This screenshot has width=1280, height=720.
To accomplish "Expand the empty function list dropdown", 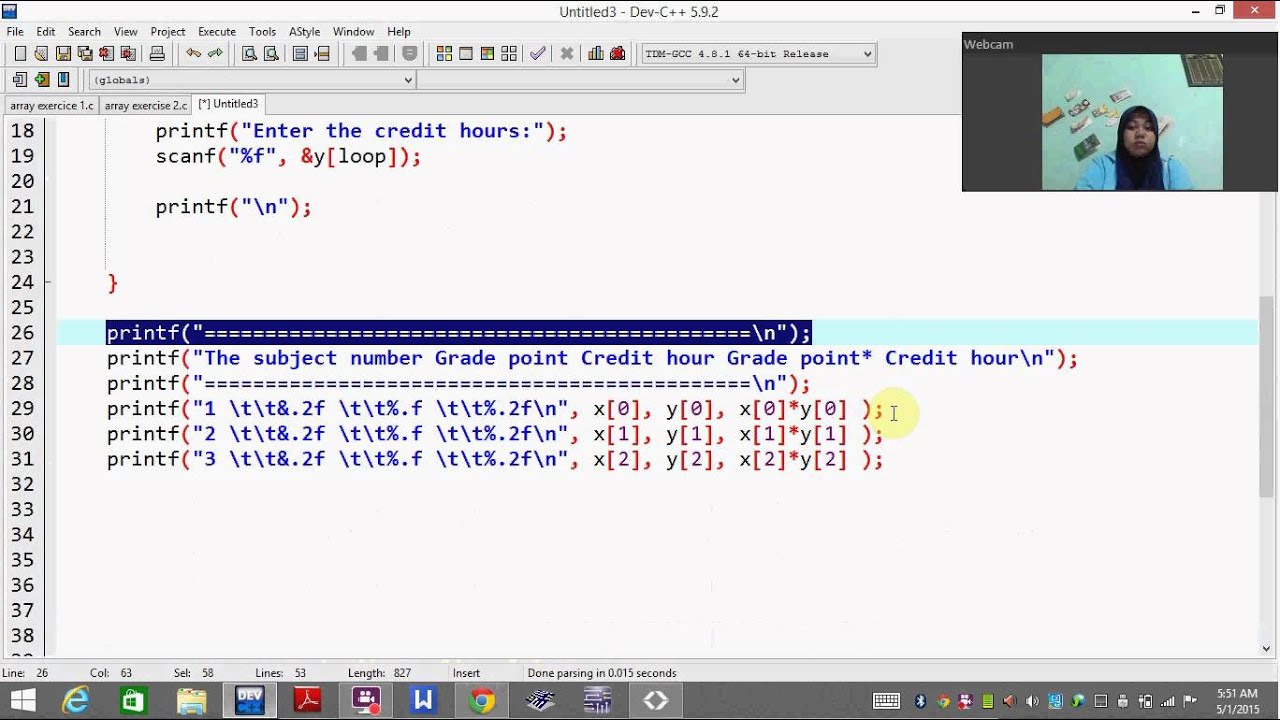I will click(x=580, y=80).
